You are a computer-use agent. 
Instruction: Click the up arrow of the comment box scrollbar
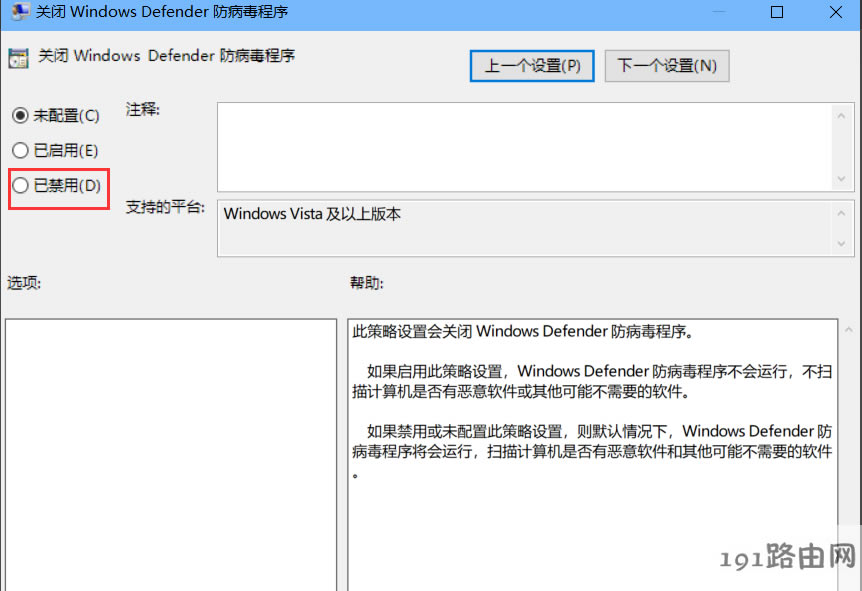pos(841,115)
